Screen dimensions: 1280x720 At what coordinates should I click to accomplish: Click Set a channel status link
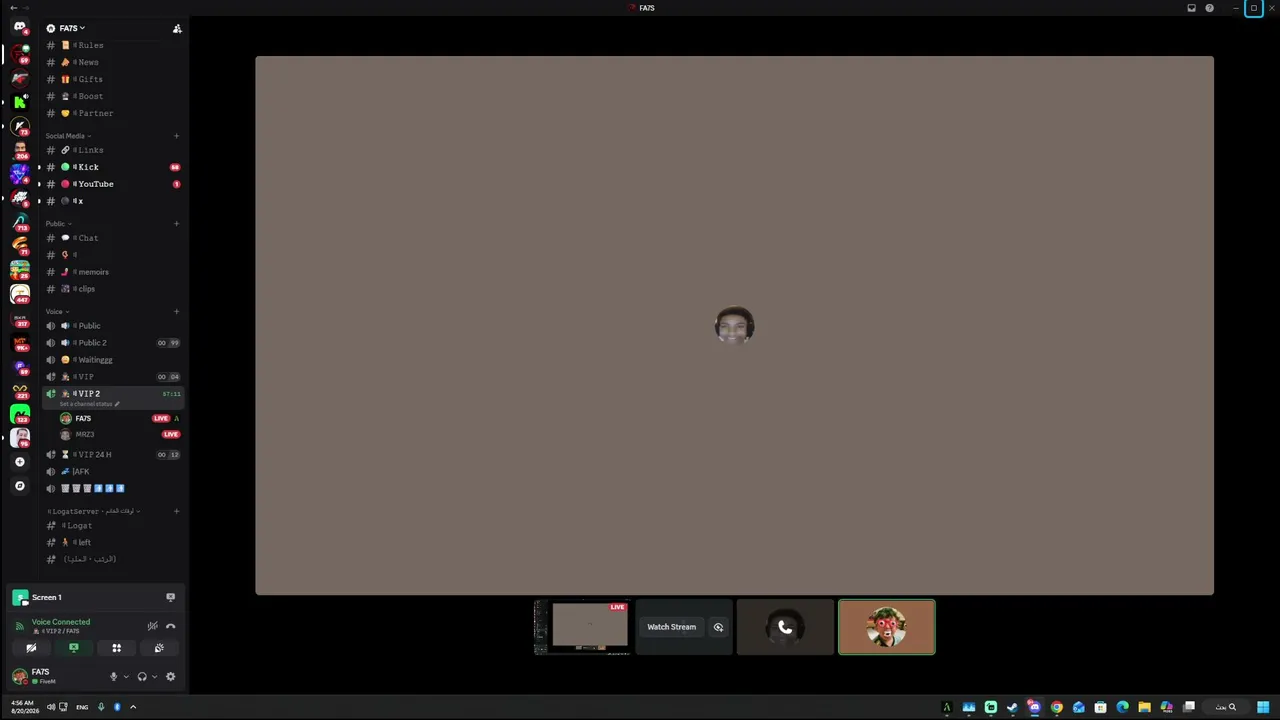(x=89, y=404)
